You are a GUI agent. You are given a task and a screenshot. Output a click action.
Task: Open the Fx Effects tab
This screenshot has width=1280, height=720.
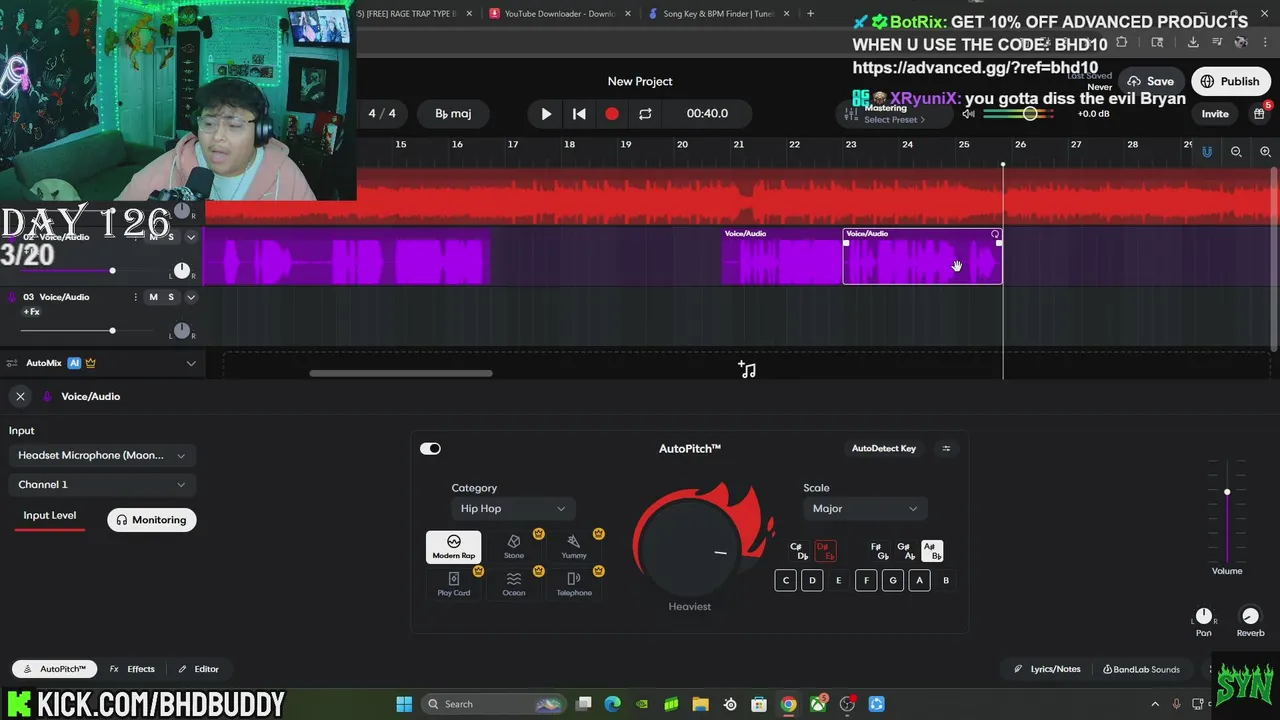(132, 669)
